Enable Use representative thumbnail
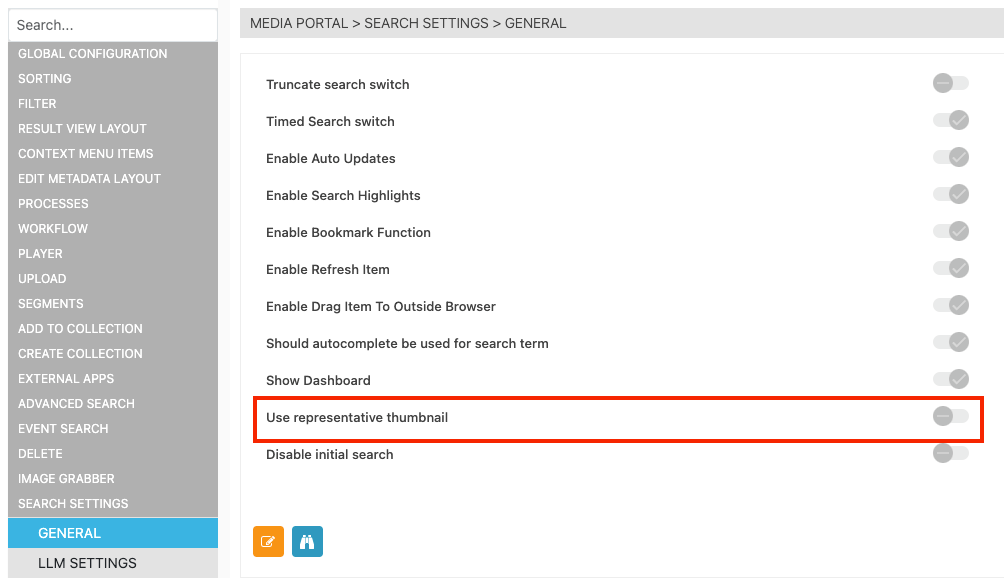Image resolution: width=1004 pixels, height=578 pixels. point(949,417)
